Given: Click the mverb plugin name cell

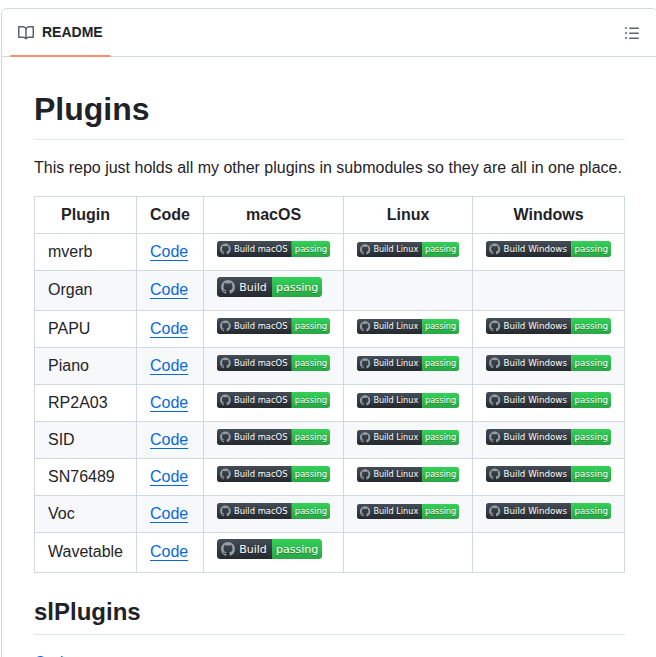Looking at the screenshot, I should coord(85,252).
